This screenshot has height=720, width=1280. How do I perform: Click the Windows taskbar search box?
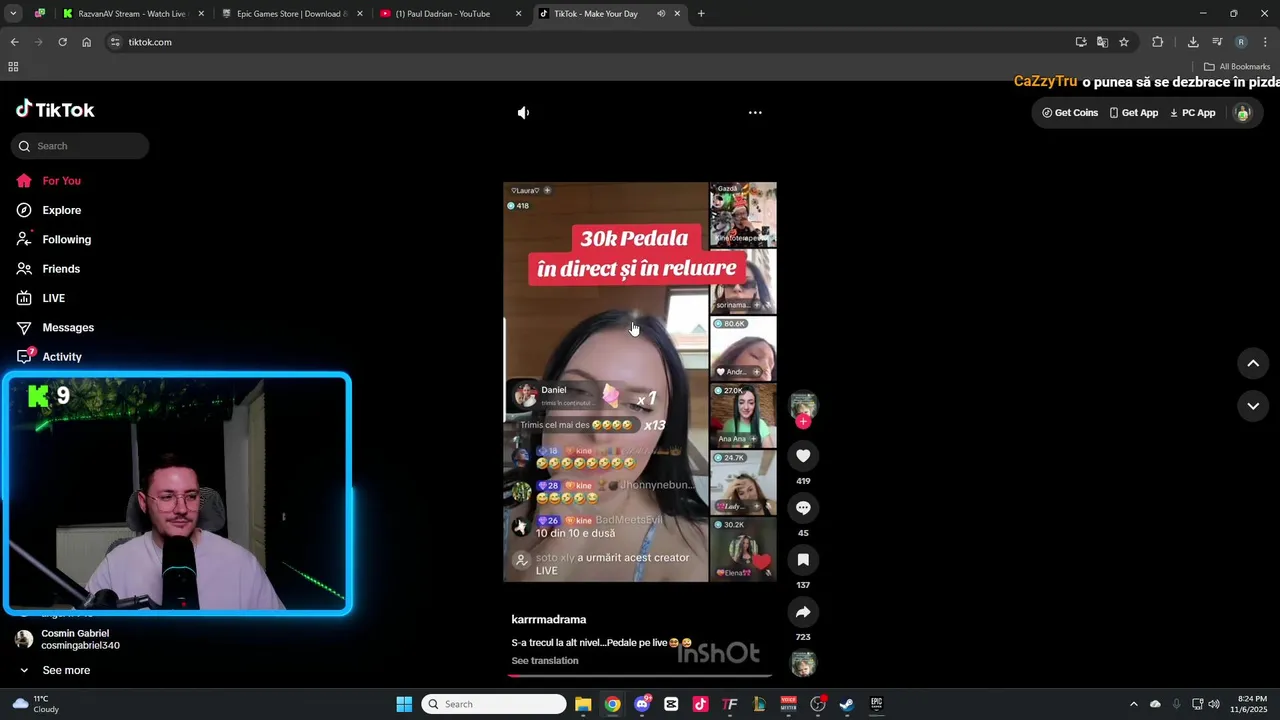(x=494, y=704)
